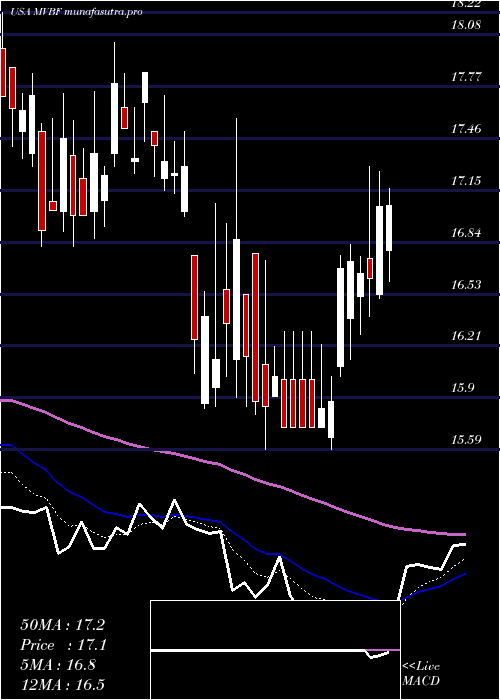Click the 15.9 price axis label

click(x=462, y=388)
